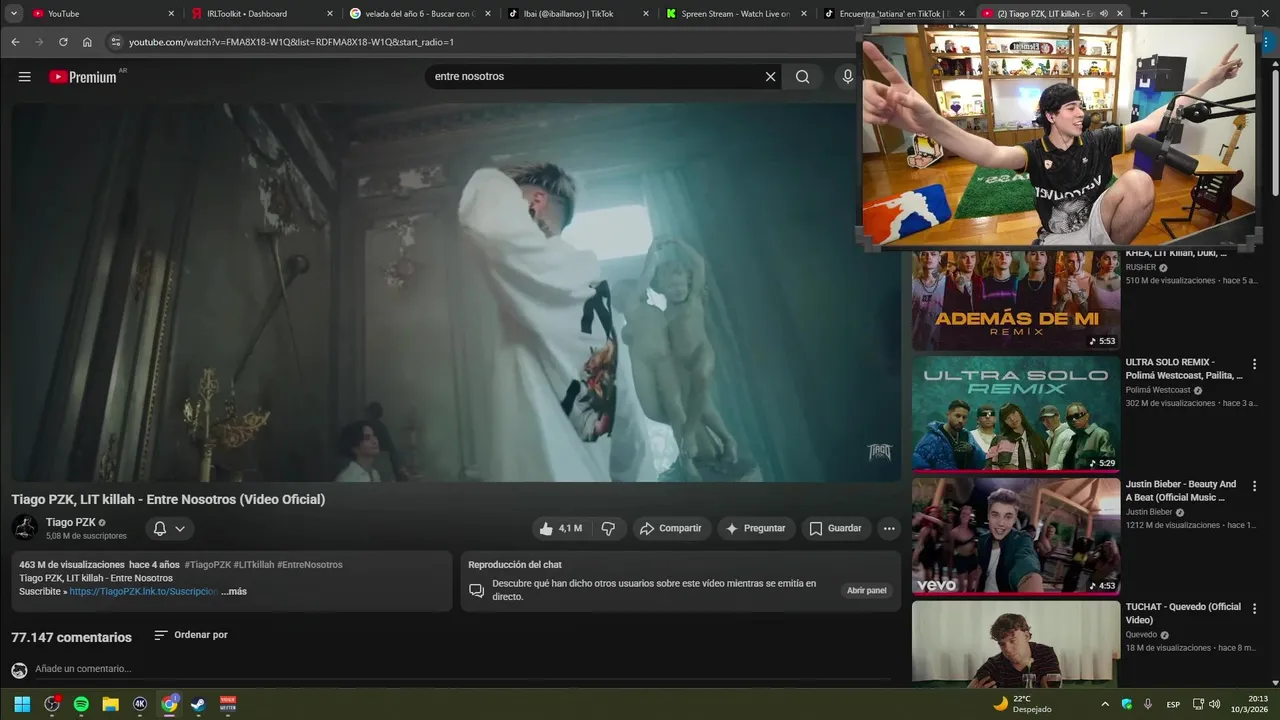Open options menu for TUCHAT - Quevedo
The width and height of the screenshot is (1280, 720).
[x=1254, y=609]
